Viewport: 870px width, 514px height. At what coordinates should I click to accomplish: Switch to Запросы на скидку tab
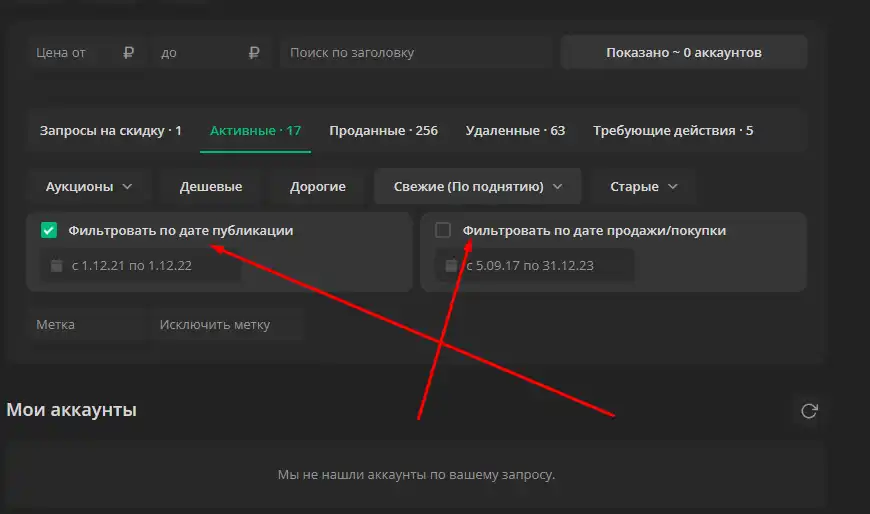click(x=110, y=131)
